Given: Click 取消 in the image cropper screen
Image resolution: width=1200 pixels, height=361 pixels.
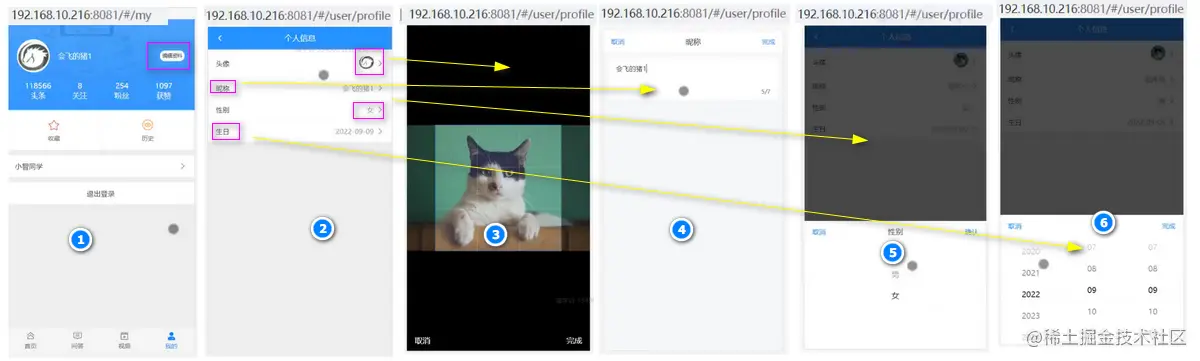Looking at the screenshot, I should (x=422, y=340).
